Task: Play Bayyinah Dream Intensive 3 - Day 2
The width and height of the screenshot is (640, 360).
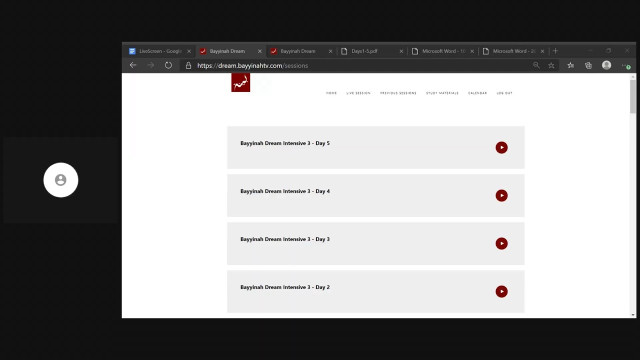Action: coord(502,291)
